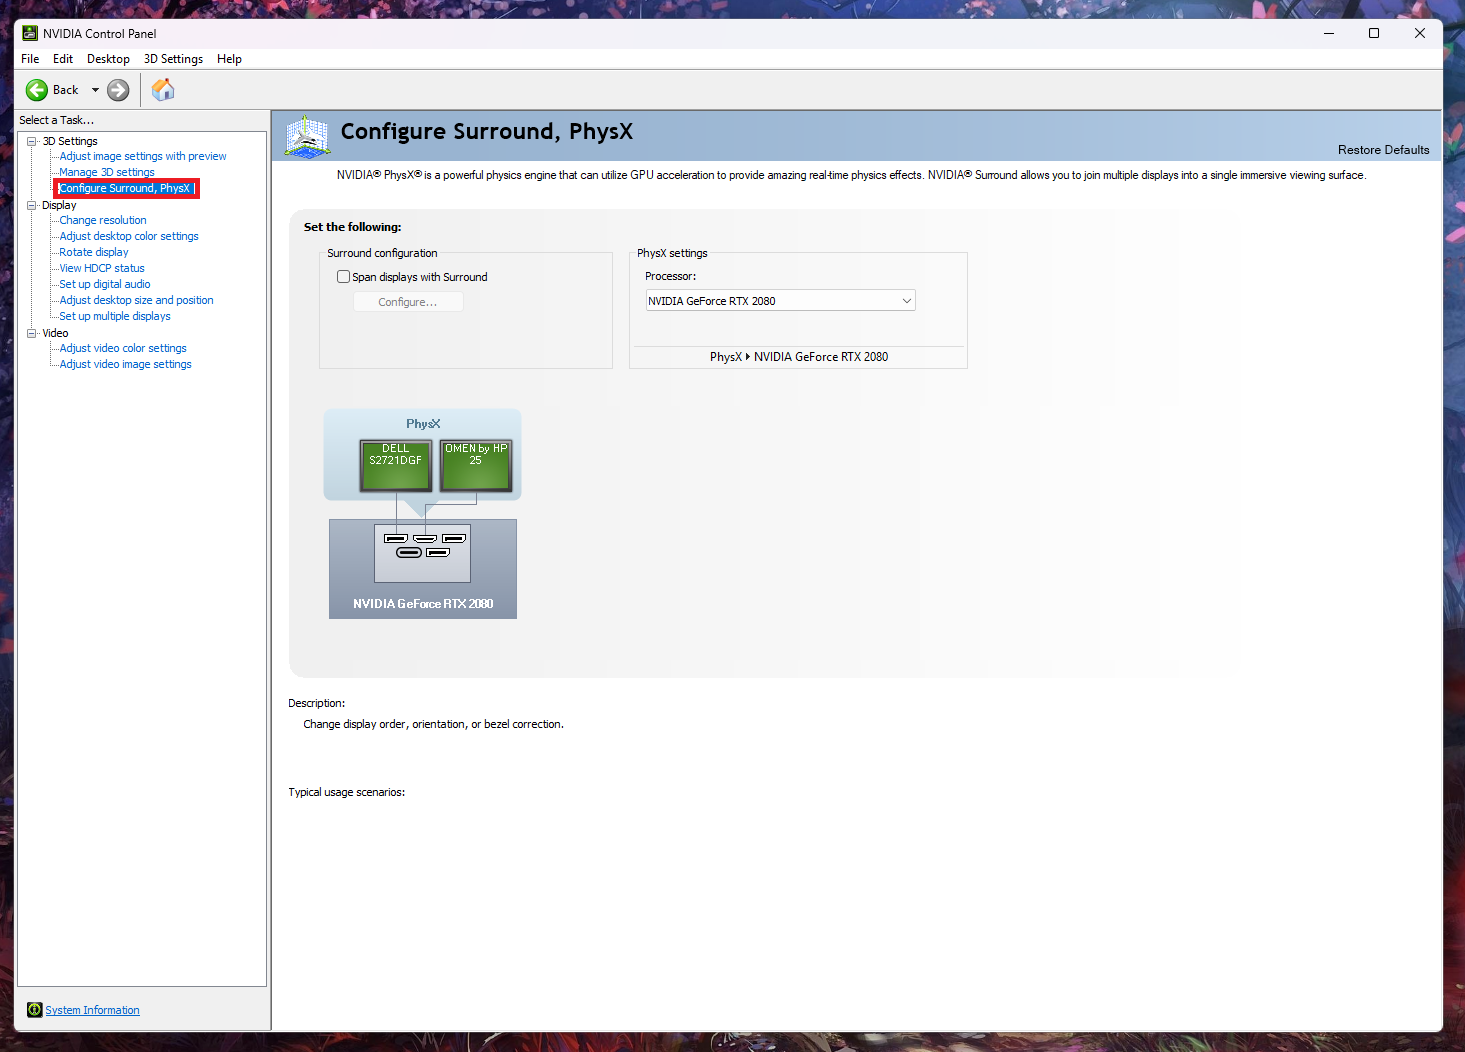Viewport: 1465px width, 1052px height.
Task: Select the OMEN by HP 25 monitor thumbnail
Action: [476, 466]
